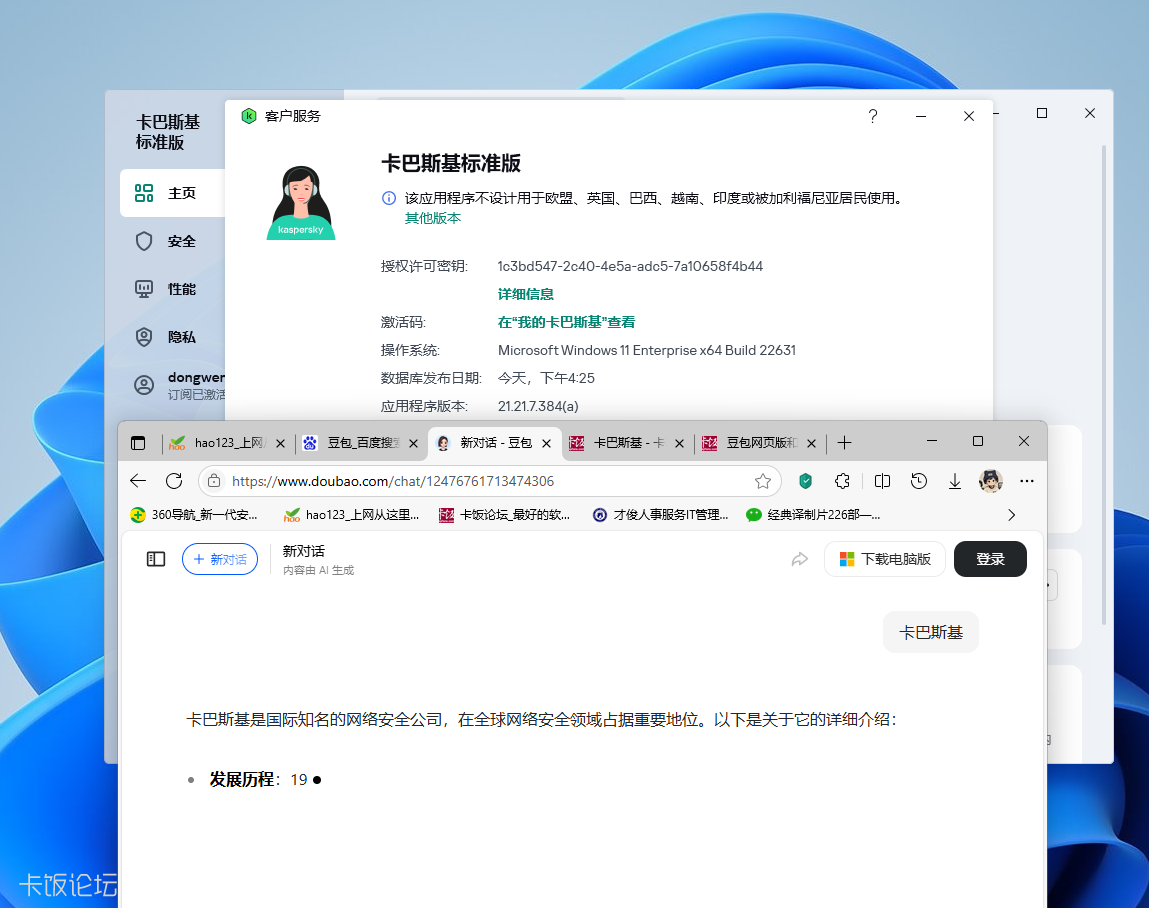
Task: Click the info icon beside the region notice
Action: click(389, 198)
